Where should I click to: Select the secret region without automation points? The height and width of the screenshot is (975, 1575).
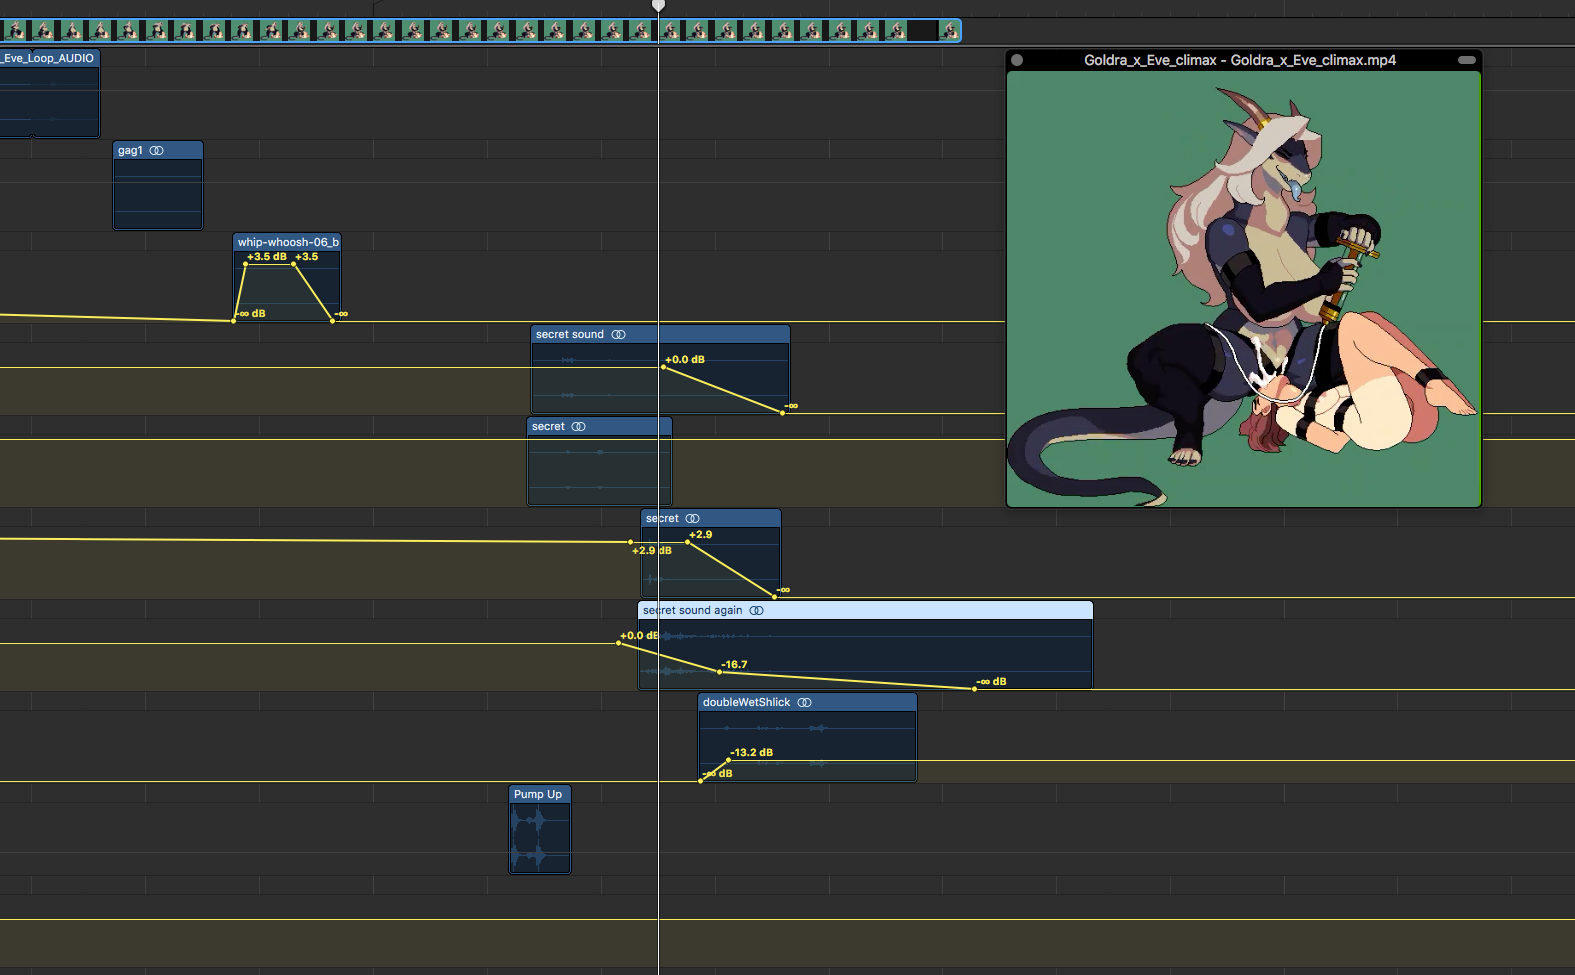coord(599,462)
